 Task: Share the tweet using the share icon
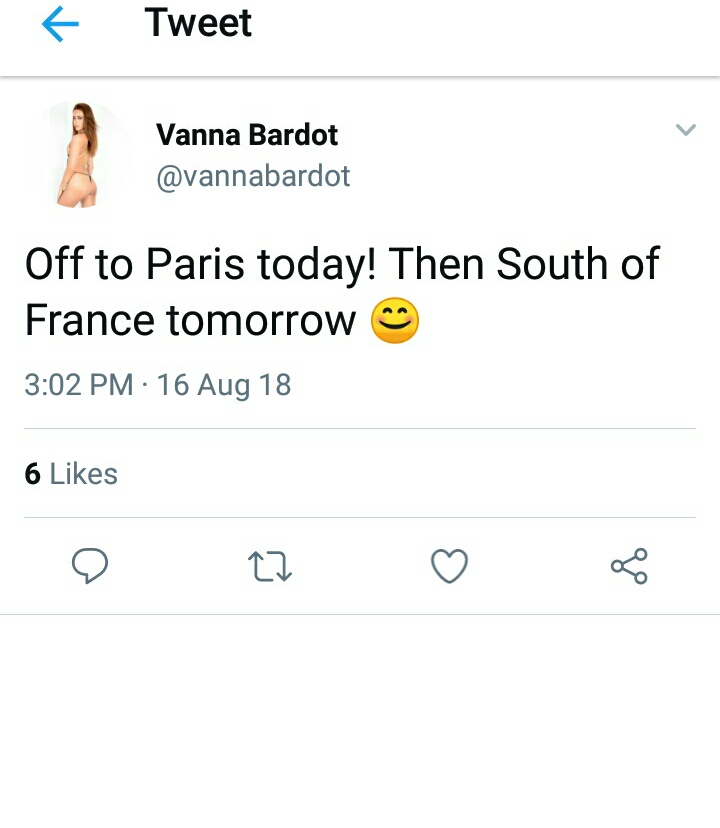pos(629,567)
